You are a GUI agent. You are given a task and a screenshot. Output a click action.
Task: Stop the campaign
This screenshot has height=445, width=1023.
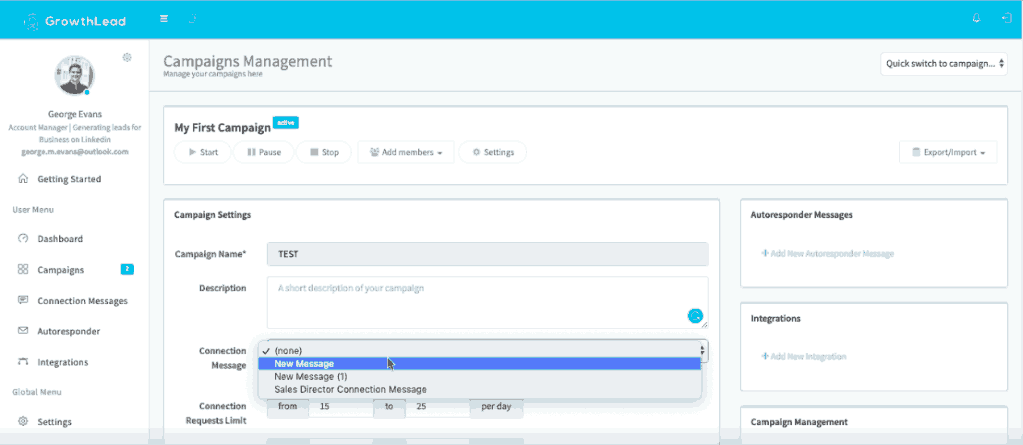[324, 152]
